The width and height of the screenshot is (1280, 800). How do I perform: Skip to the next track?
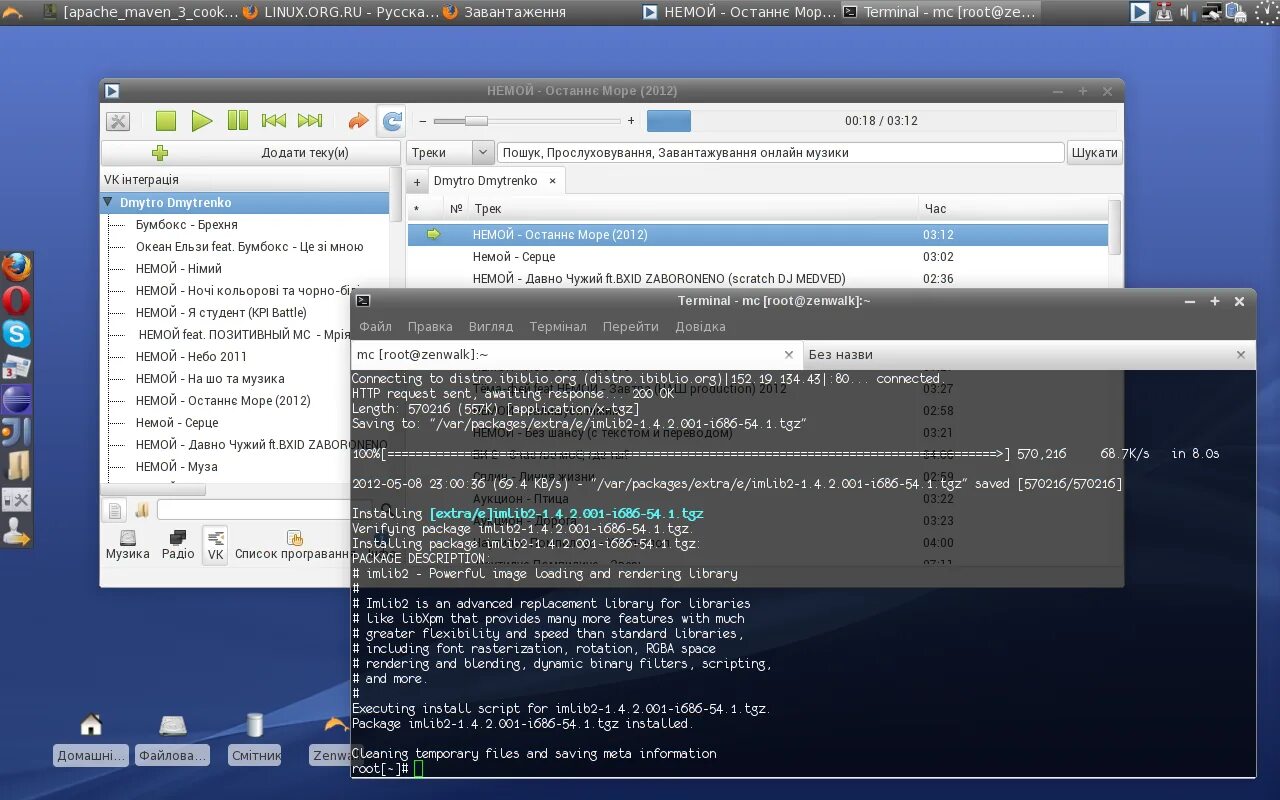pos(310,121)
